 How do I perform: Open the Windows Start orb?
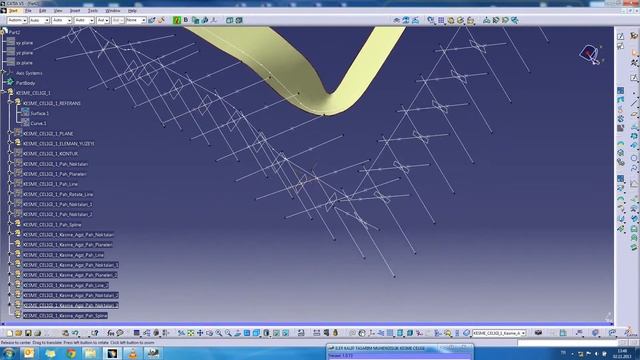coord(9,353)
